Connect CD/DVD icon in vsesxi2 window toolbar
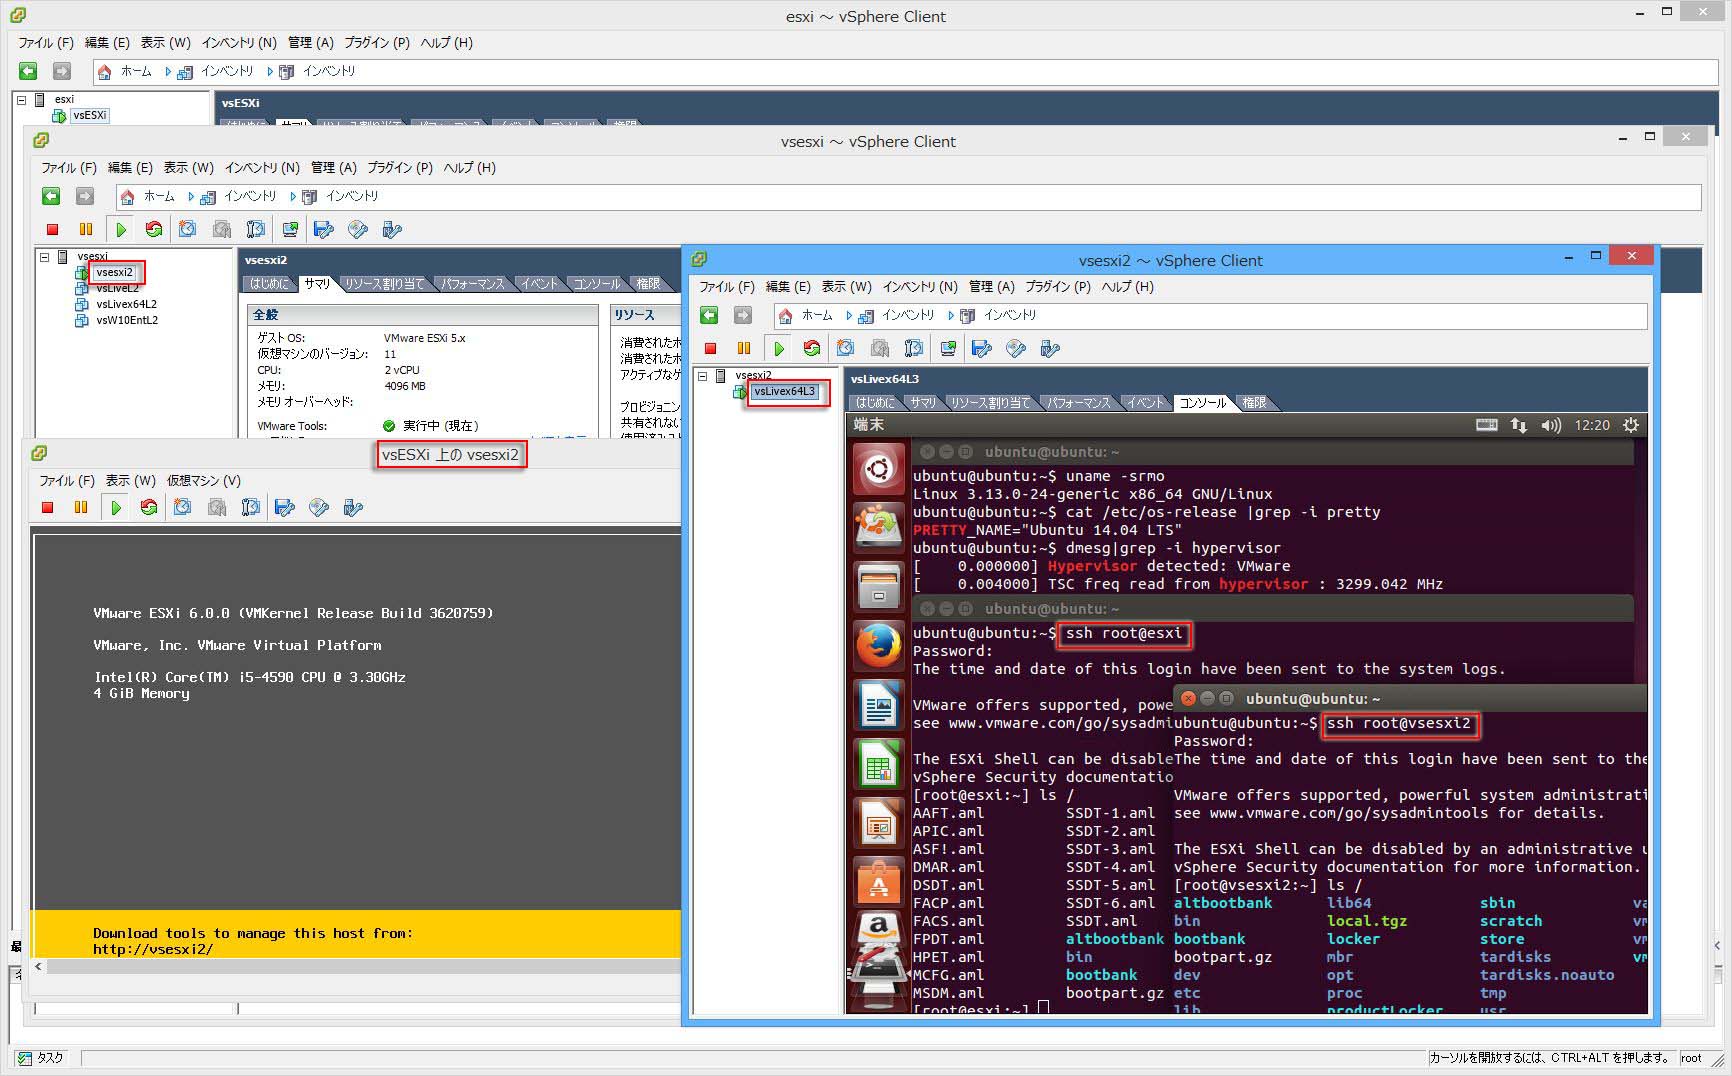The height and width of the screenshot is (1076, 1732). [x=1016, y=348]
